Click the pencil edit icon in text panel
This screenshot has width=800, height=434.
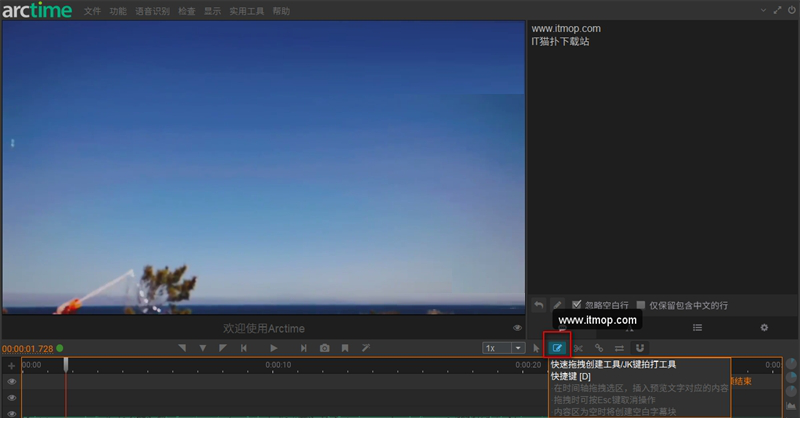pyautogui.click(x=557, y=305)
